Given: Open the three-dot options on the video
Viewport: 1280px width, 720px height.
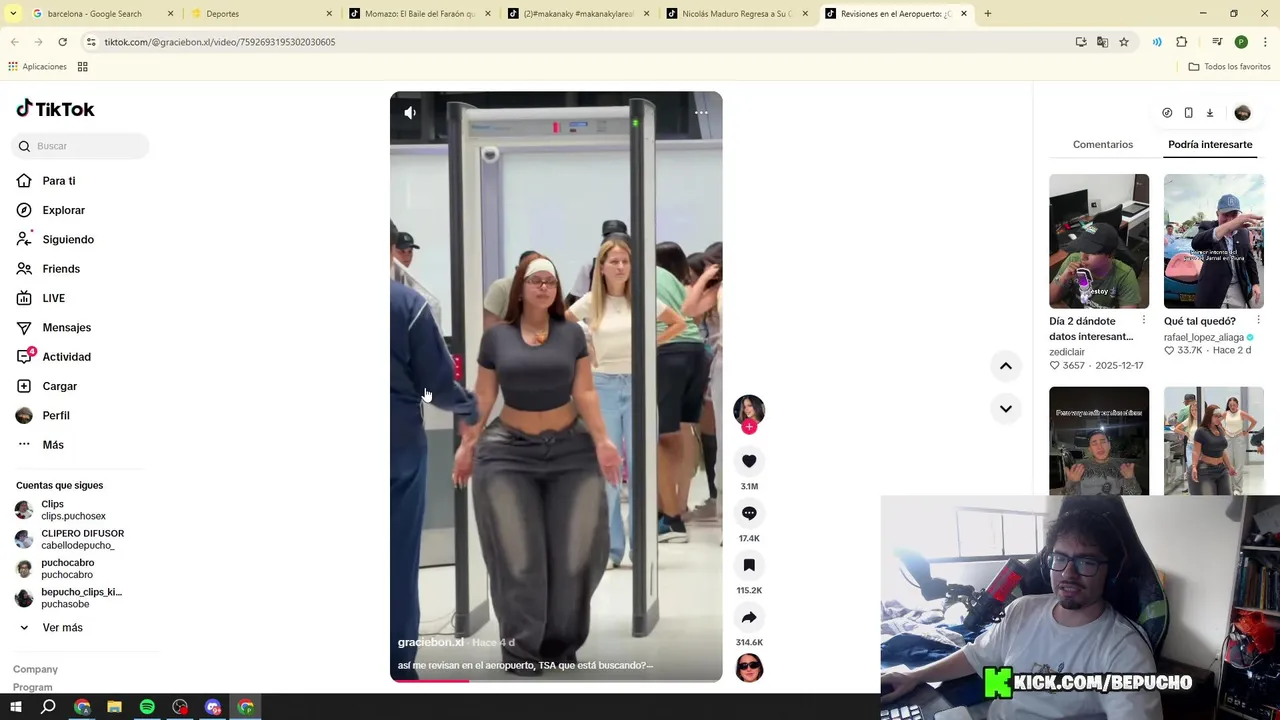Looking at the screenshot, I should click(x=701, y=113).
